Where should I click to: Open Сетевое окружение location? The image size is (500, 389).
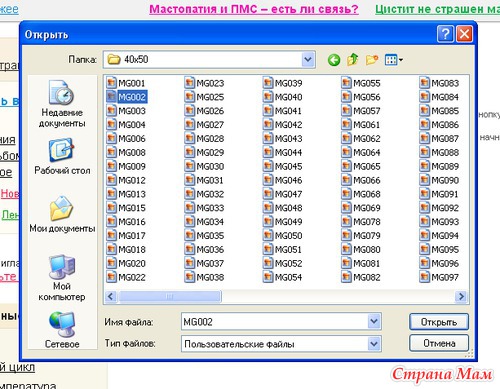pos(62,330)
